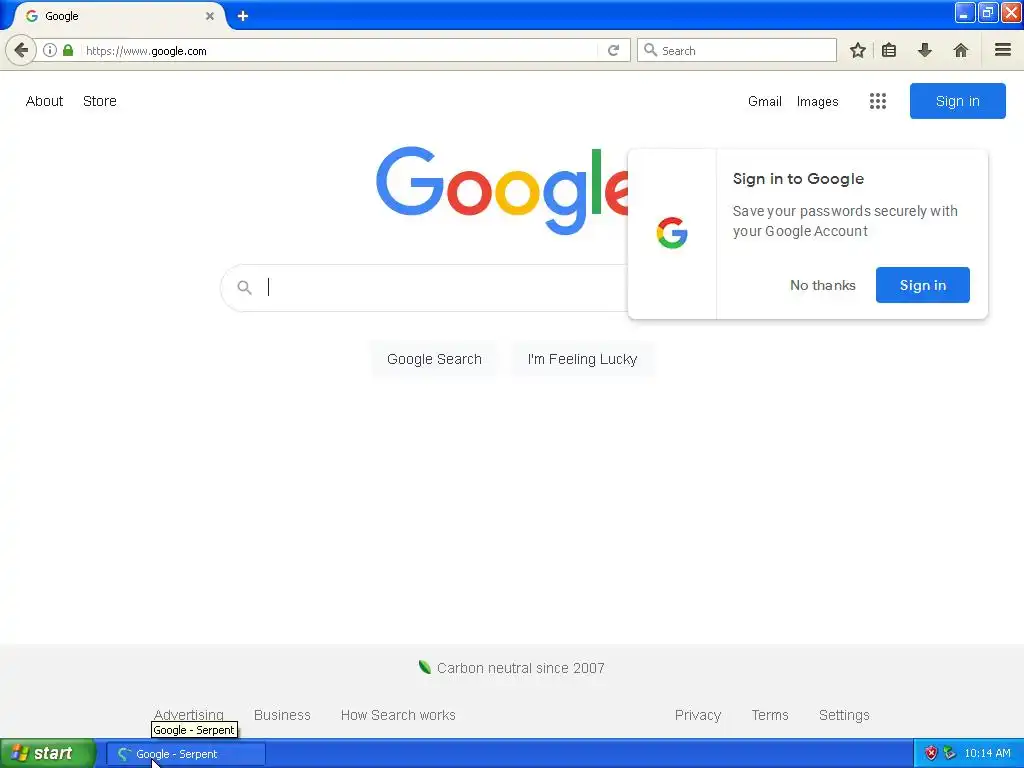This screenshot has width=1024, height=768.
Task: Open the Advertising footer link
Action: [x=189, y=715]
